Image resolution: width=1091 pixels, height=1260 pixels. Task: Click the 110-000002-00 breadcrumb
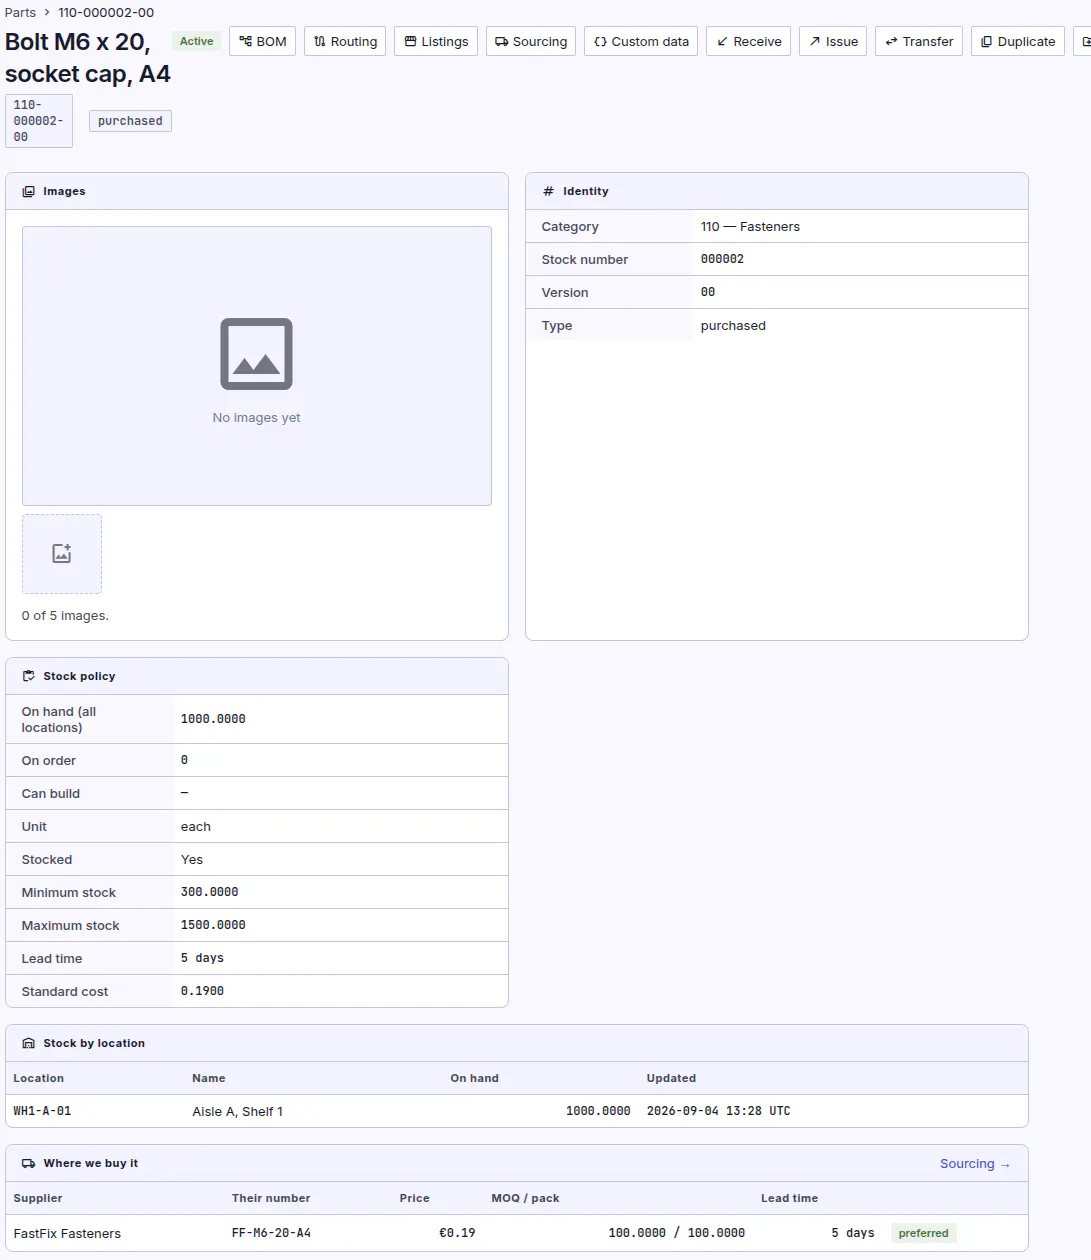pos(106,12)
